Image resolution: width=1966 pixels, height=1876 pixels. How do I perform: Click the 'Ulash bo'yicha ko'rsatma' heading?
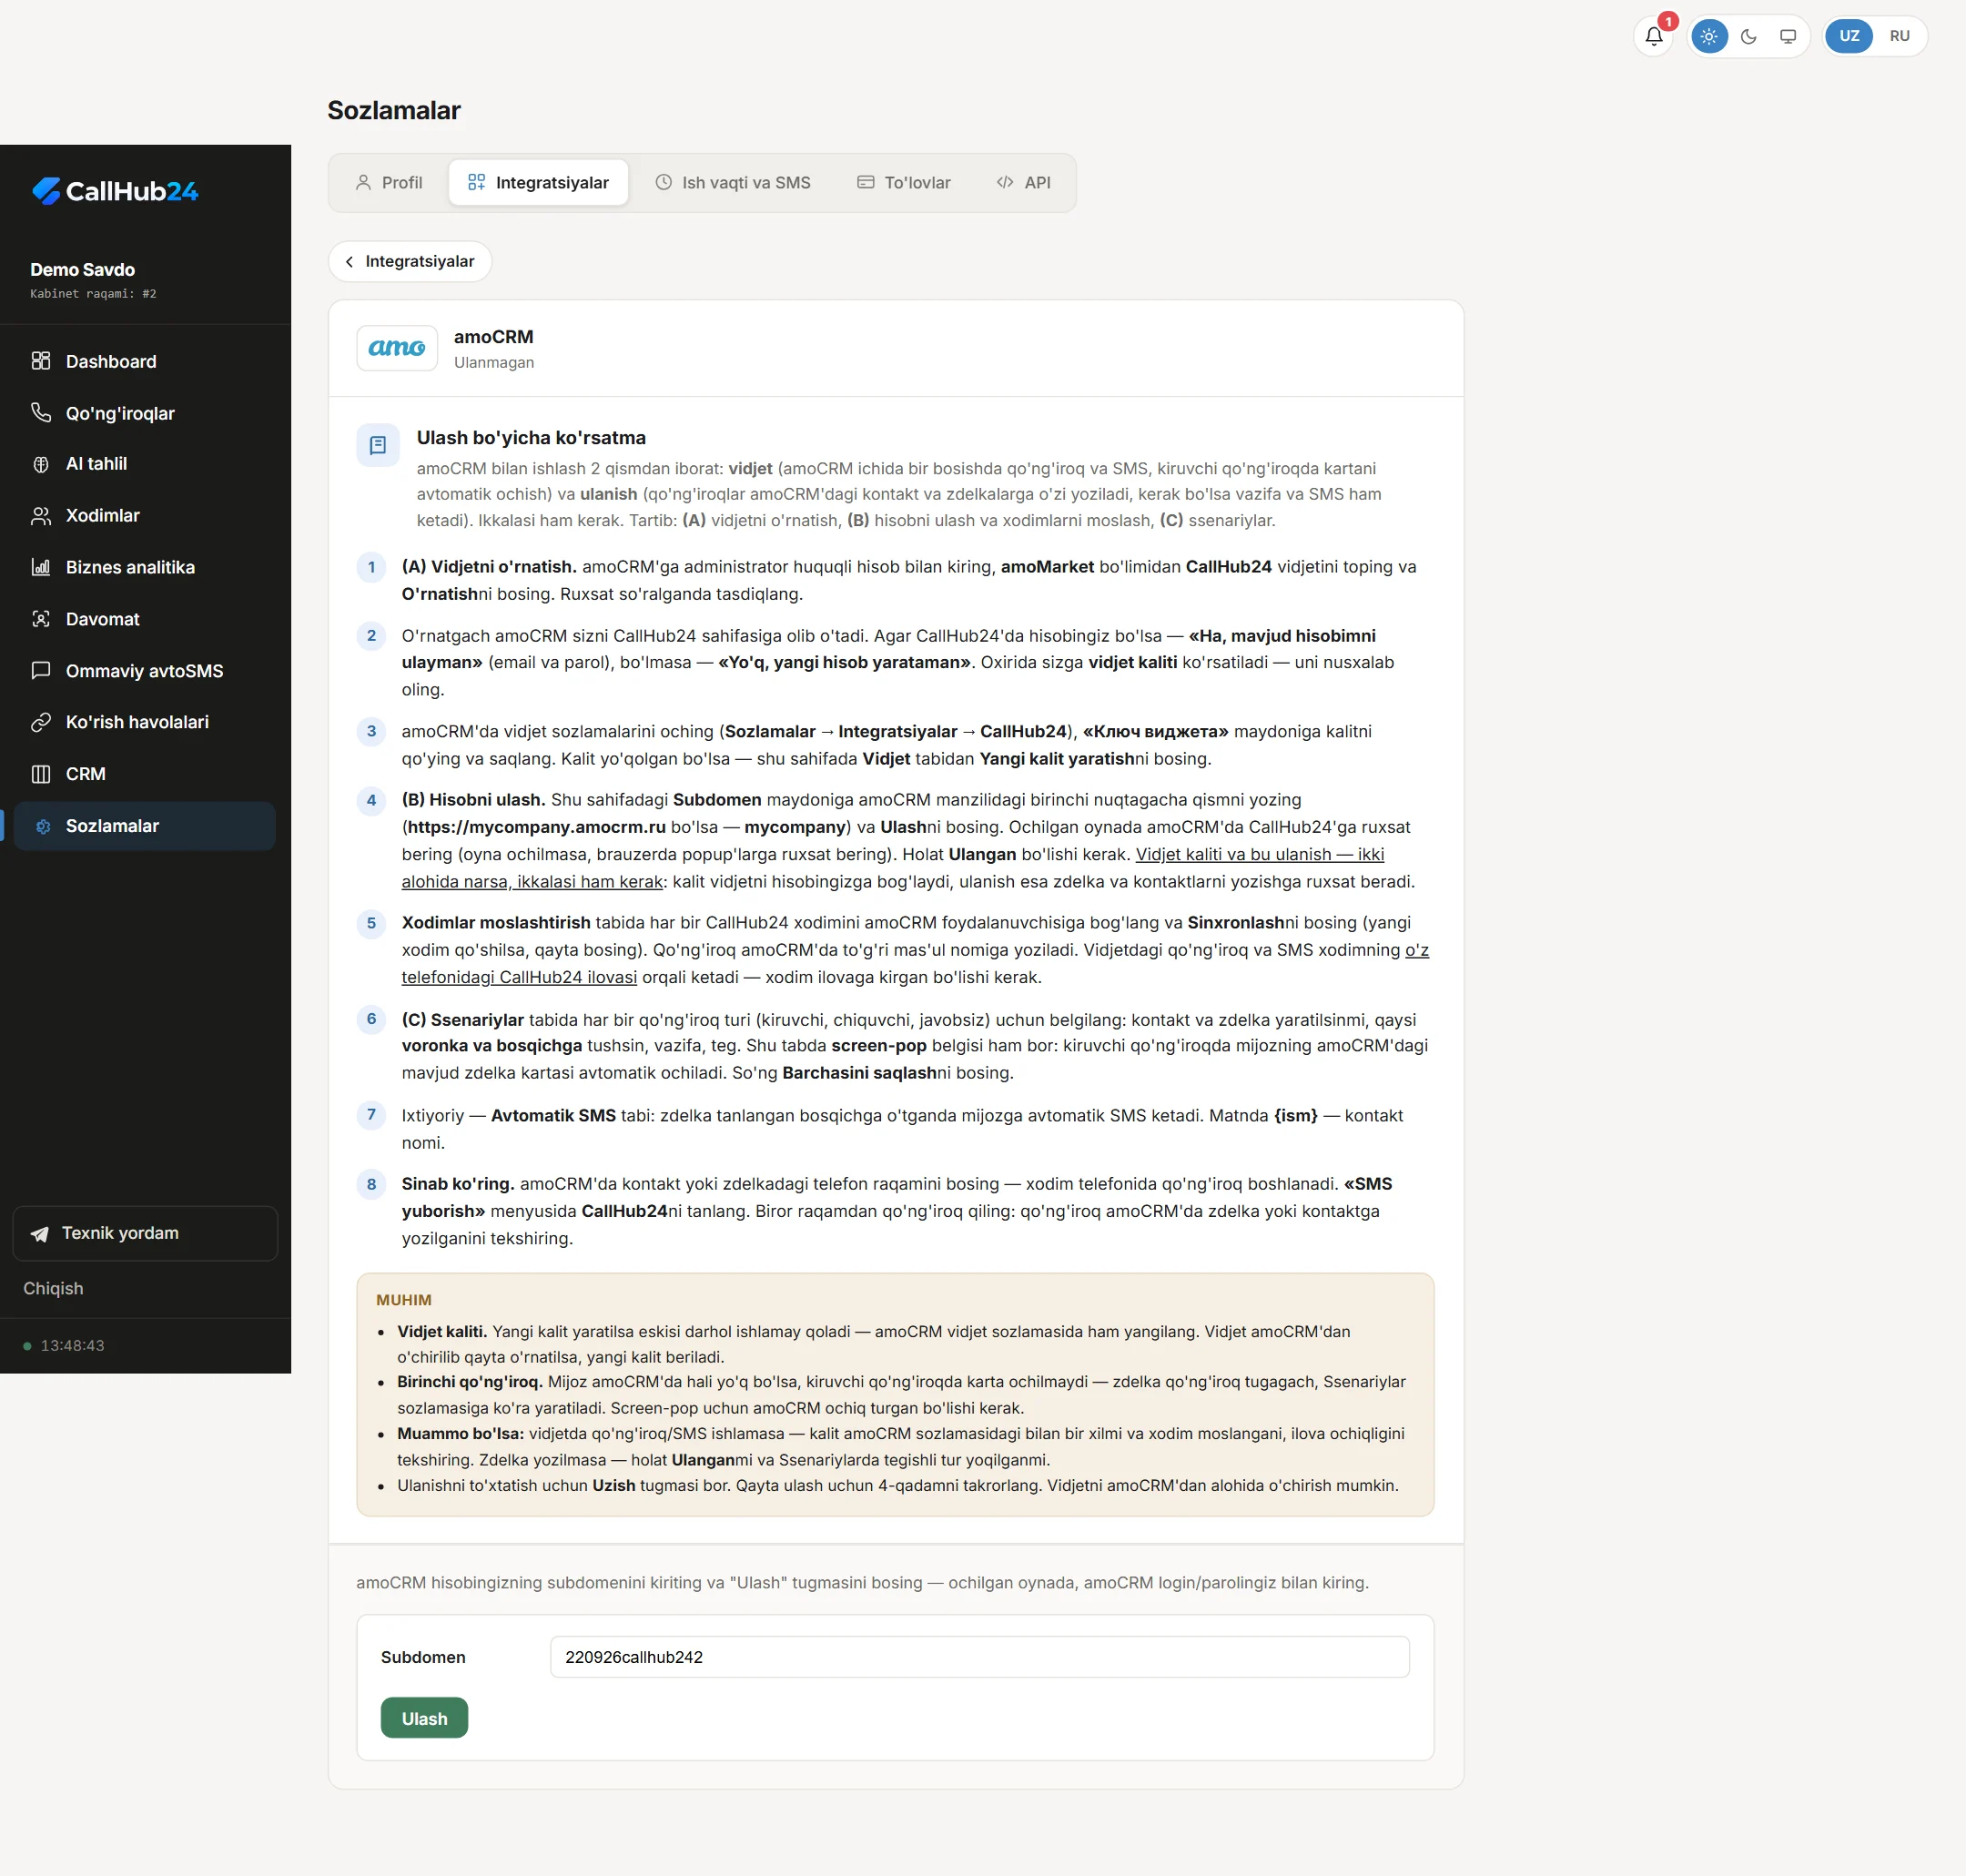(x=531, y=438)
